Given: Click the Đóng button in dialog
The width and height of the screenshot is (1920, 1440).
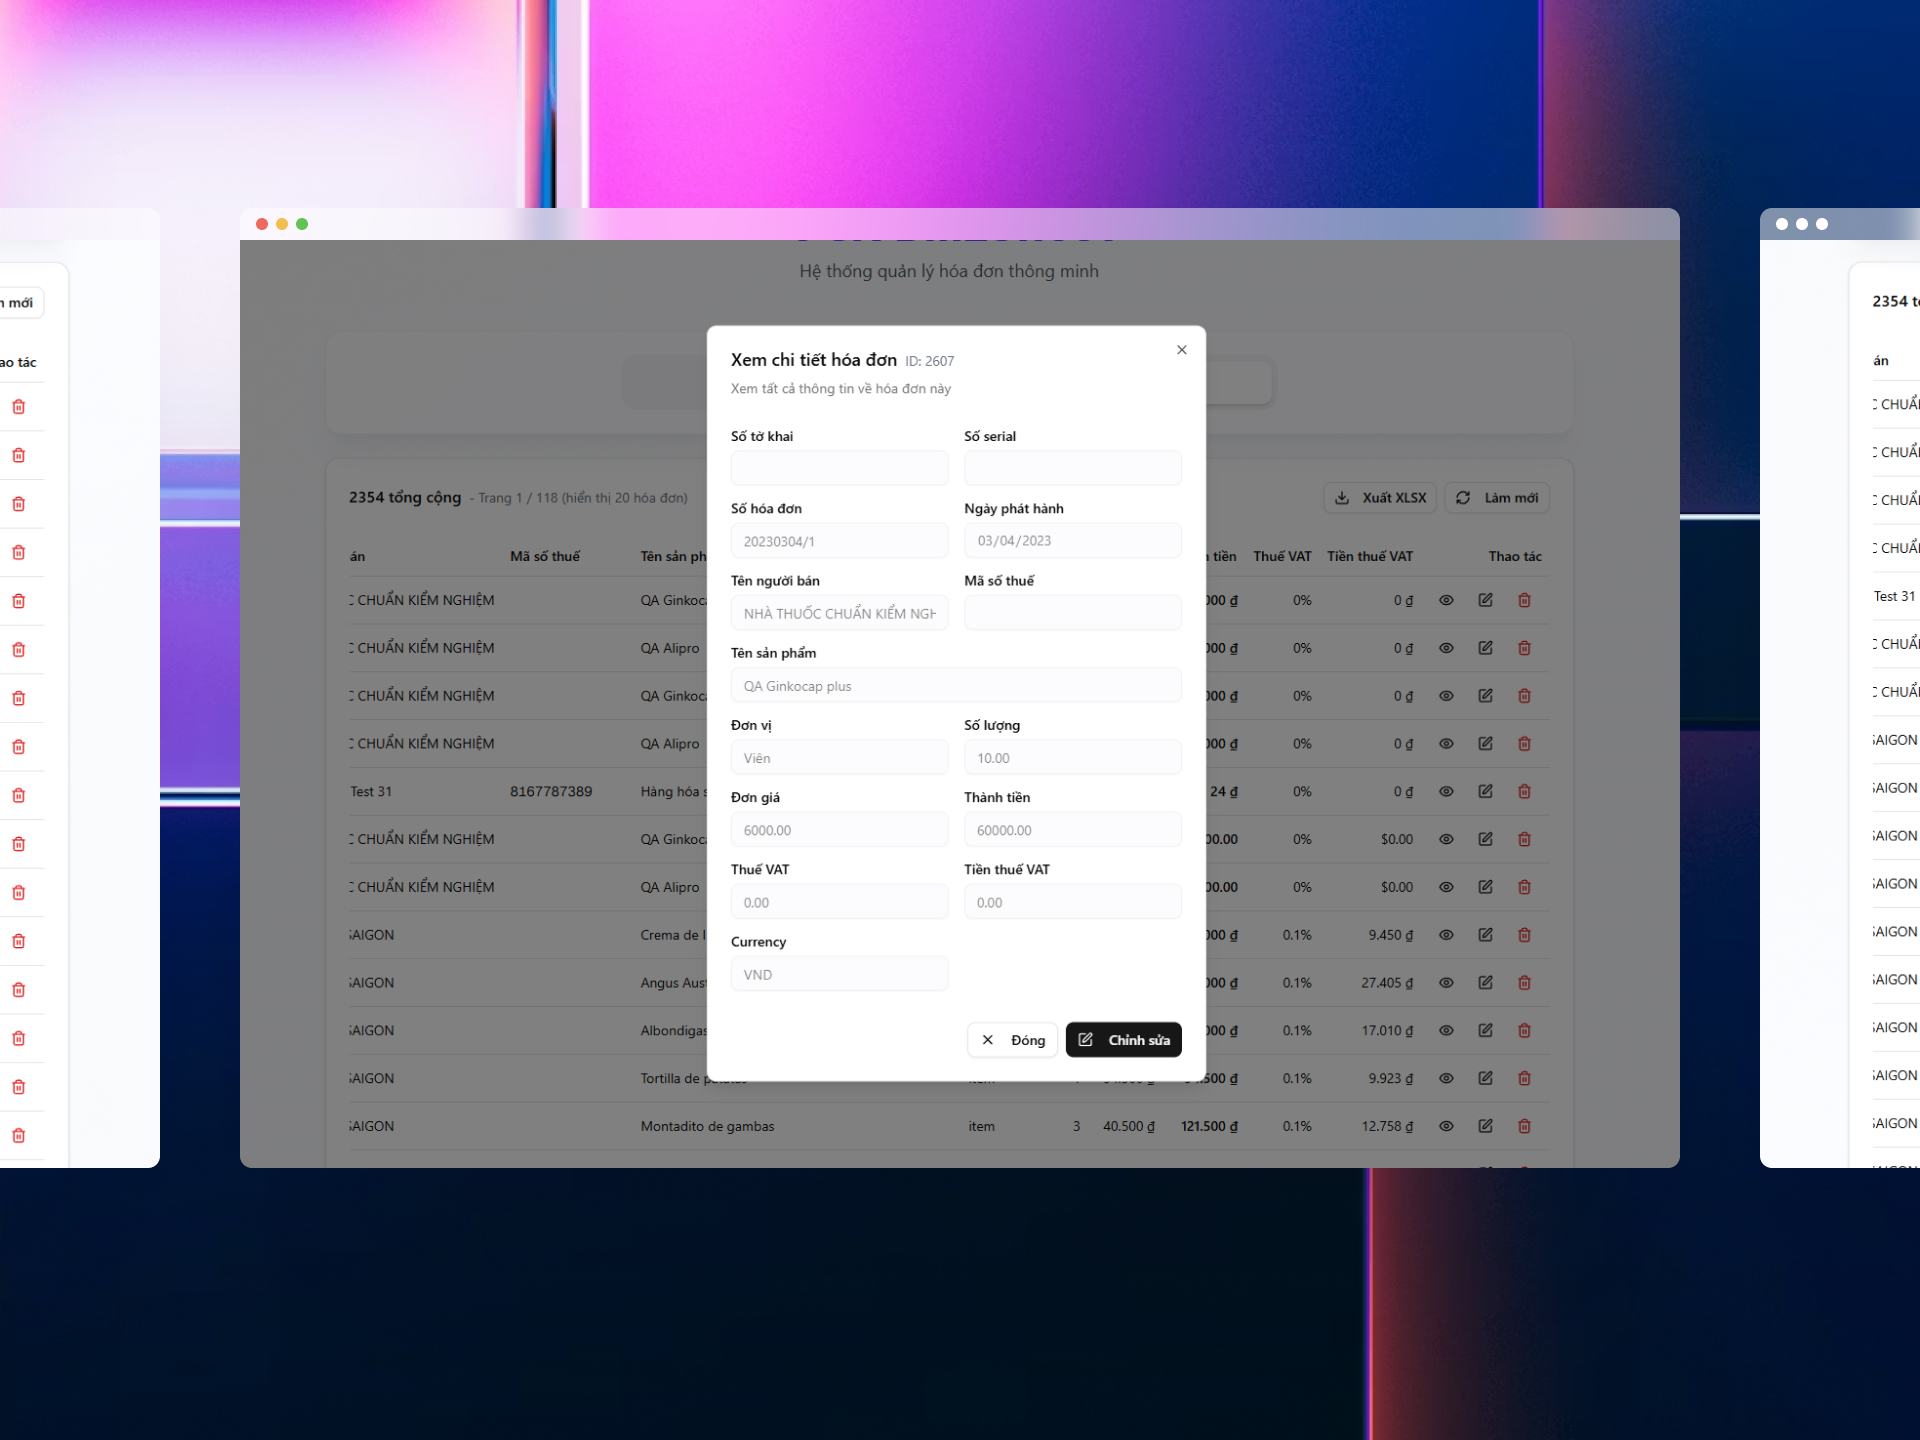Looking at the screenshot, I should pyautogui.click(x=1012, y=1040).
